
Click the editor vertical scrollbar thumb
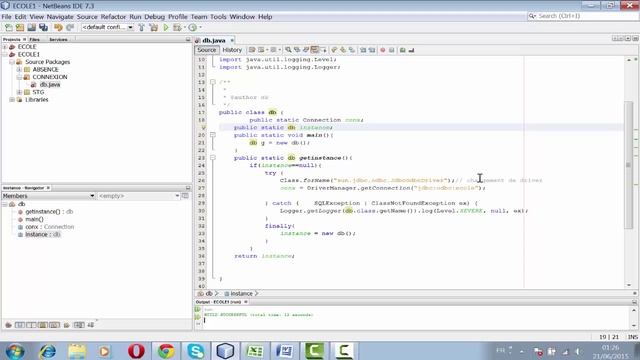(x=628, y=165)
